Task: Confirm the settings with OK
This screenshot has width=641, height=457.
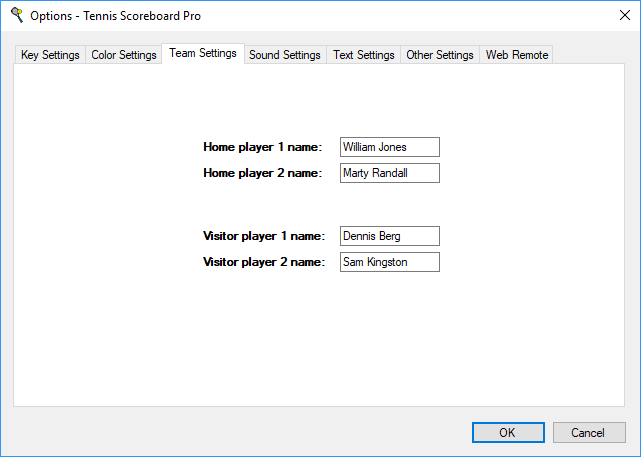Action: pos(507,432)
